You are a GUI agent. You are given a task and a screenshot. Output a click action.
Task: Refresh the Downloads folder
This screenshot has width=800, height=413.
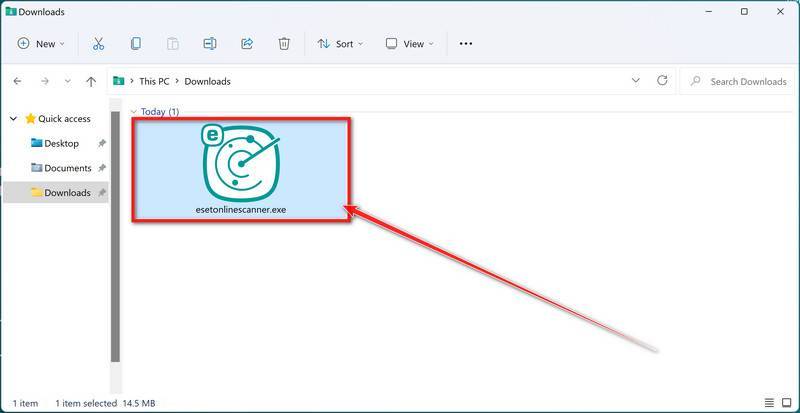tap(662, 81)
